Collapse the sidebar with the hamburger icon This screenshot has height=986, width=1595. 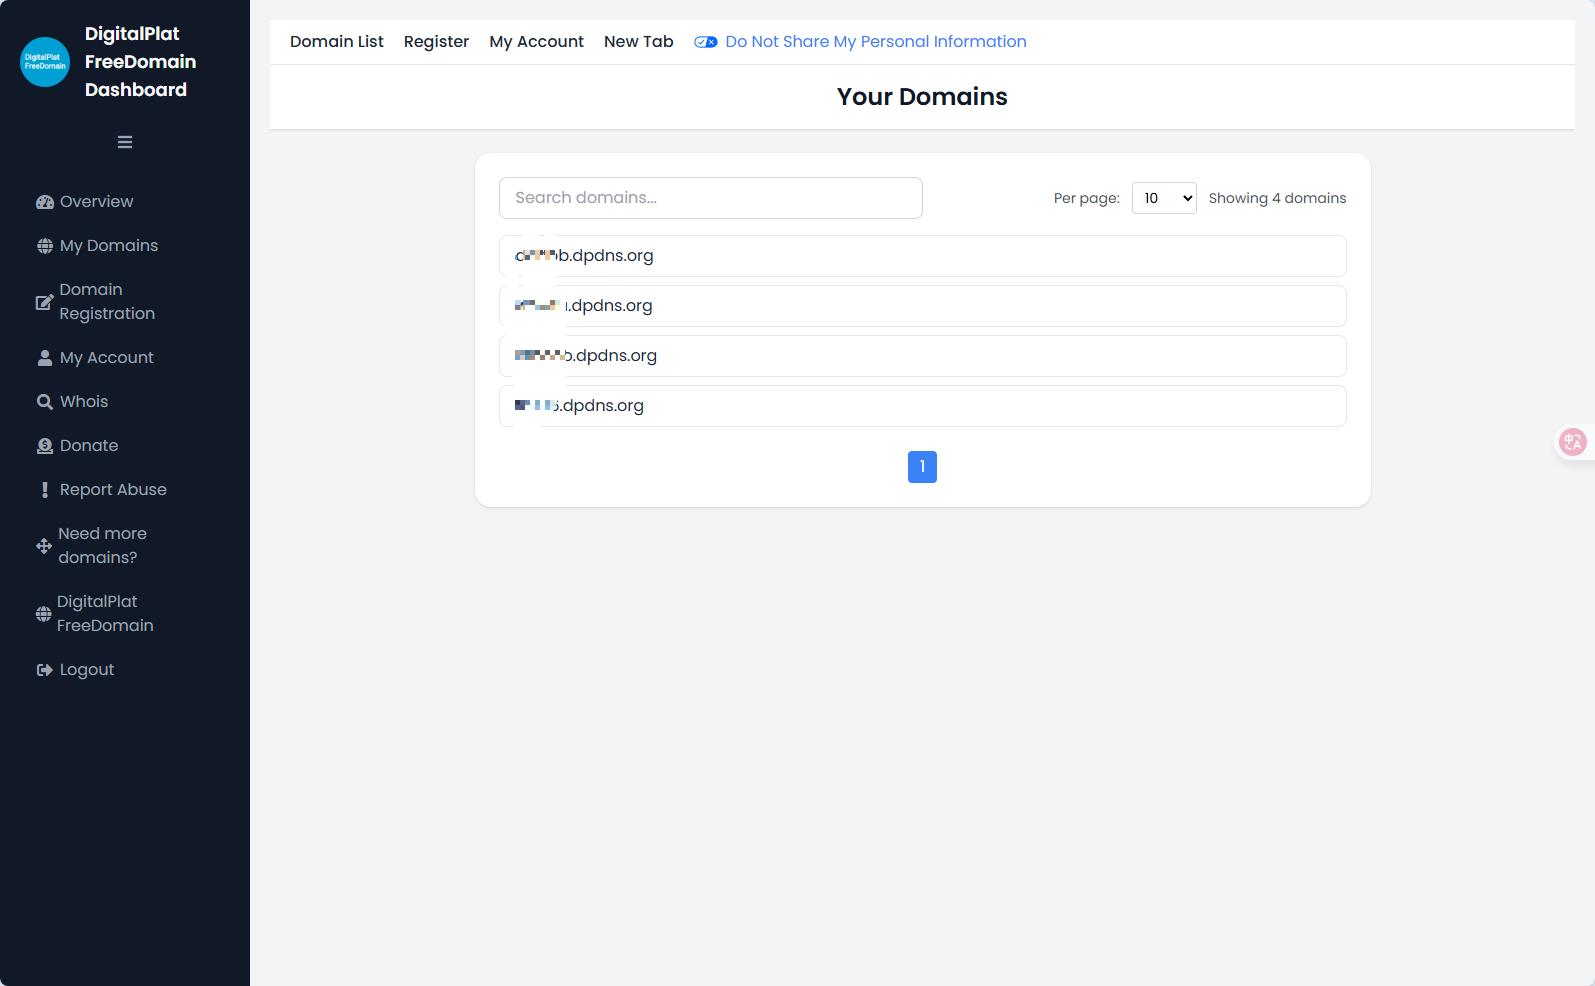point(125,142)
